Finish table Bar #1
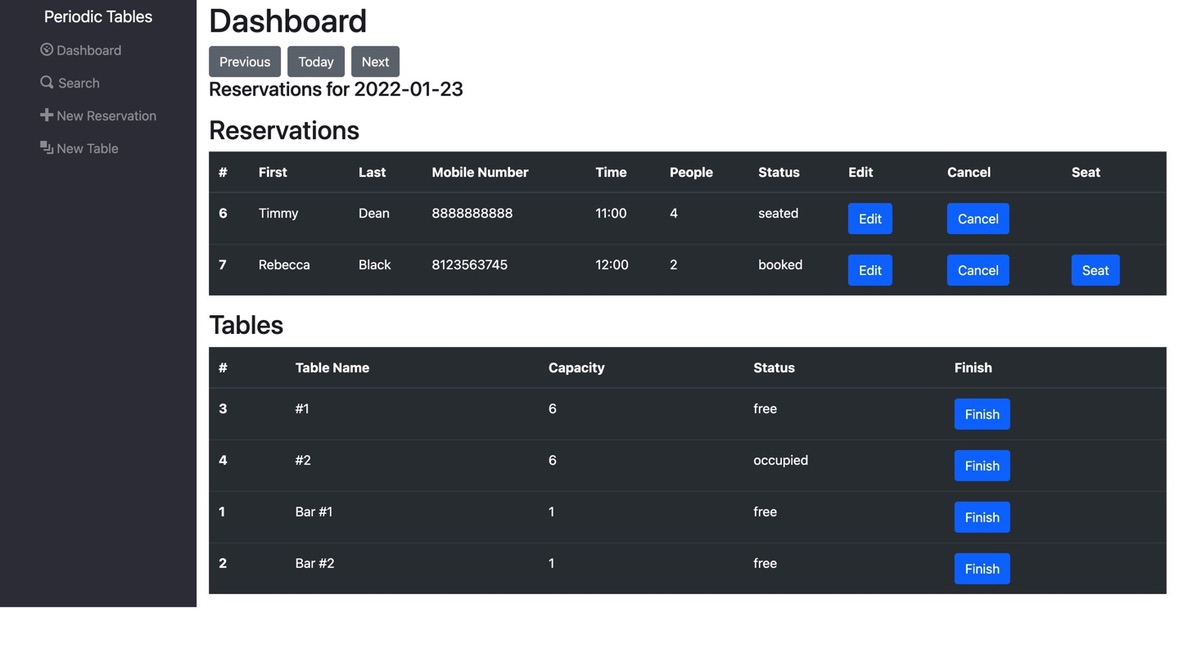 pos(982,517)
